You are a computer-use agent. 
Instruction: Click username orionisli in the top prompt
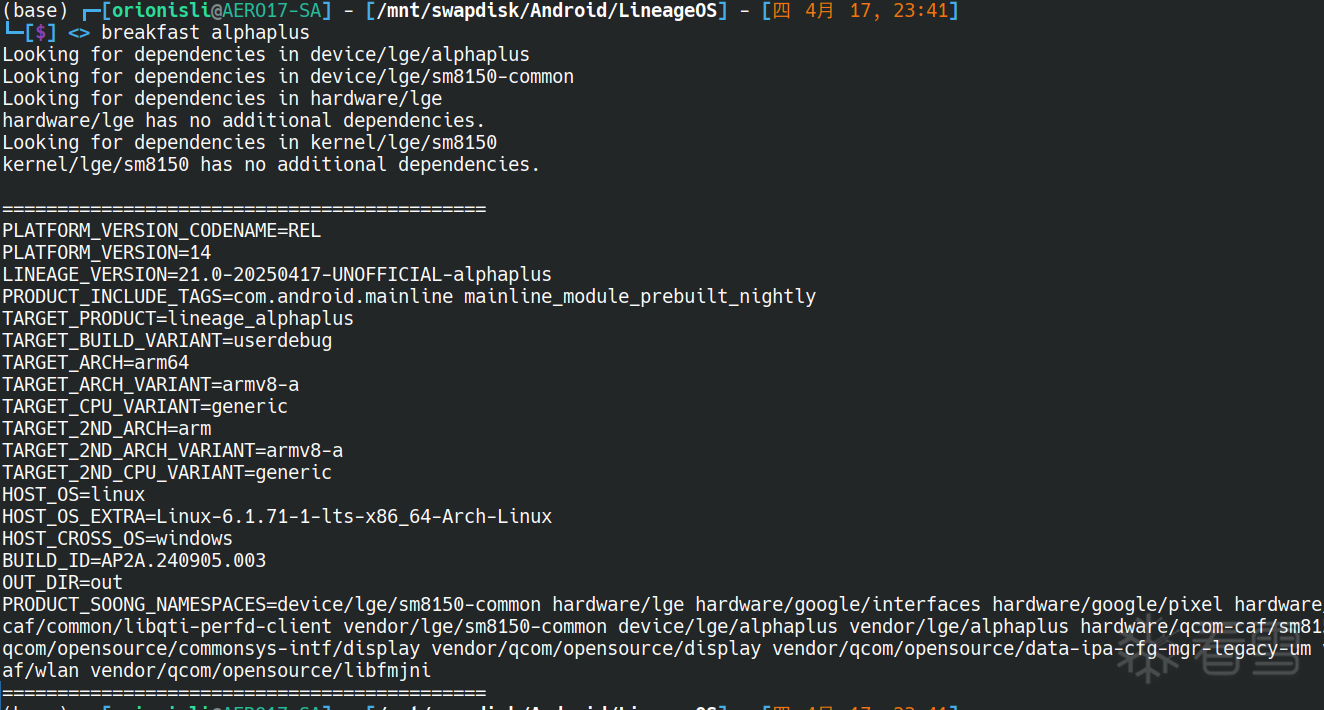158,11
